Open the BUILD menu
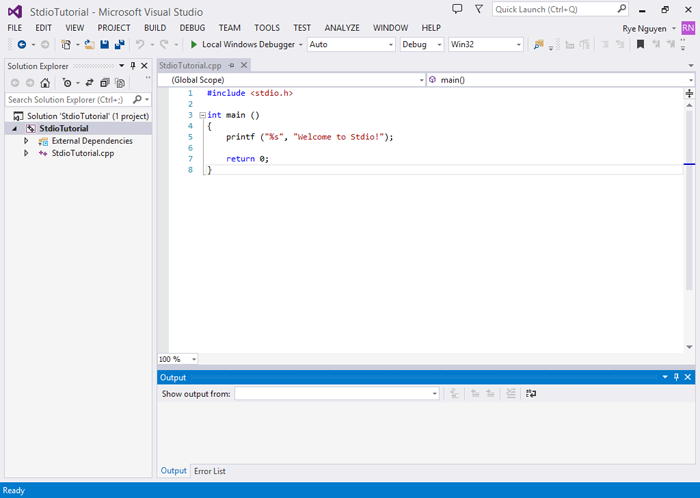 (155, 28)
